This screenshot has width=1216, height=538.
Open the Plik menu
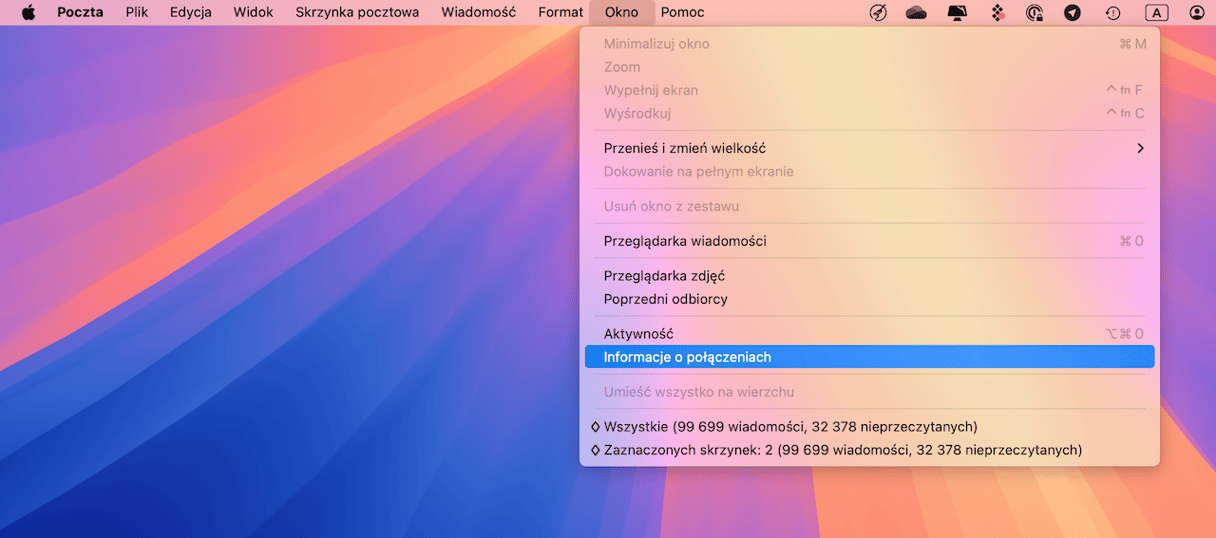pos(137,12)
